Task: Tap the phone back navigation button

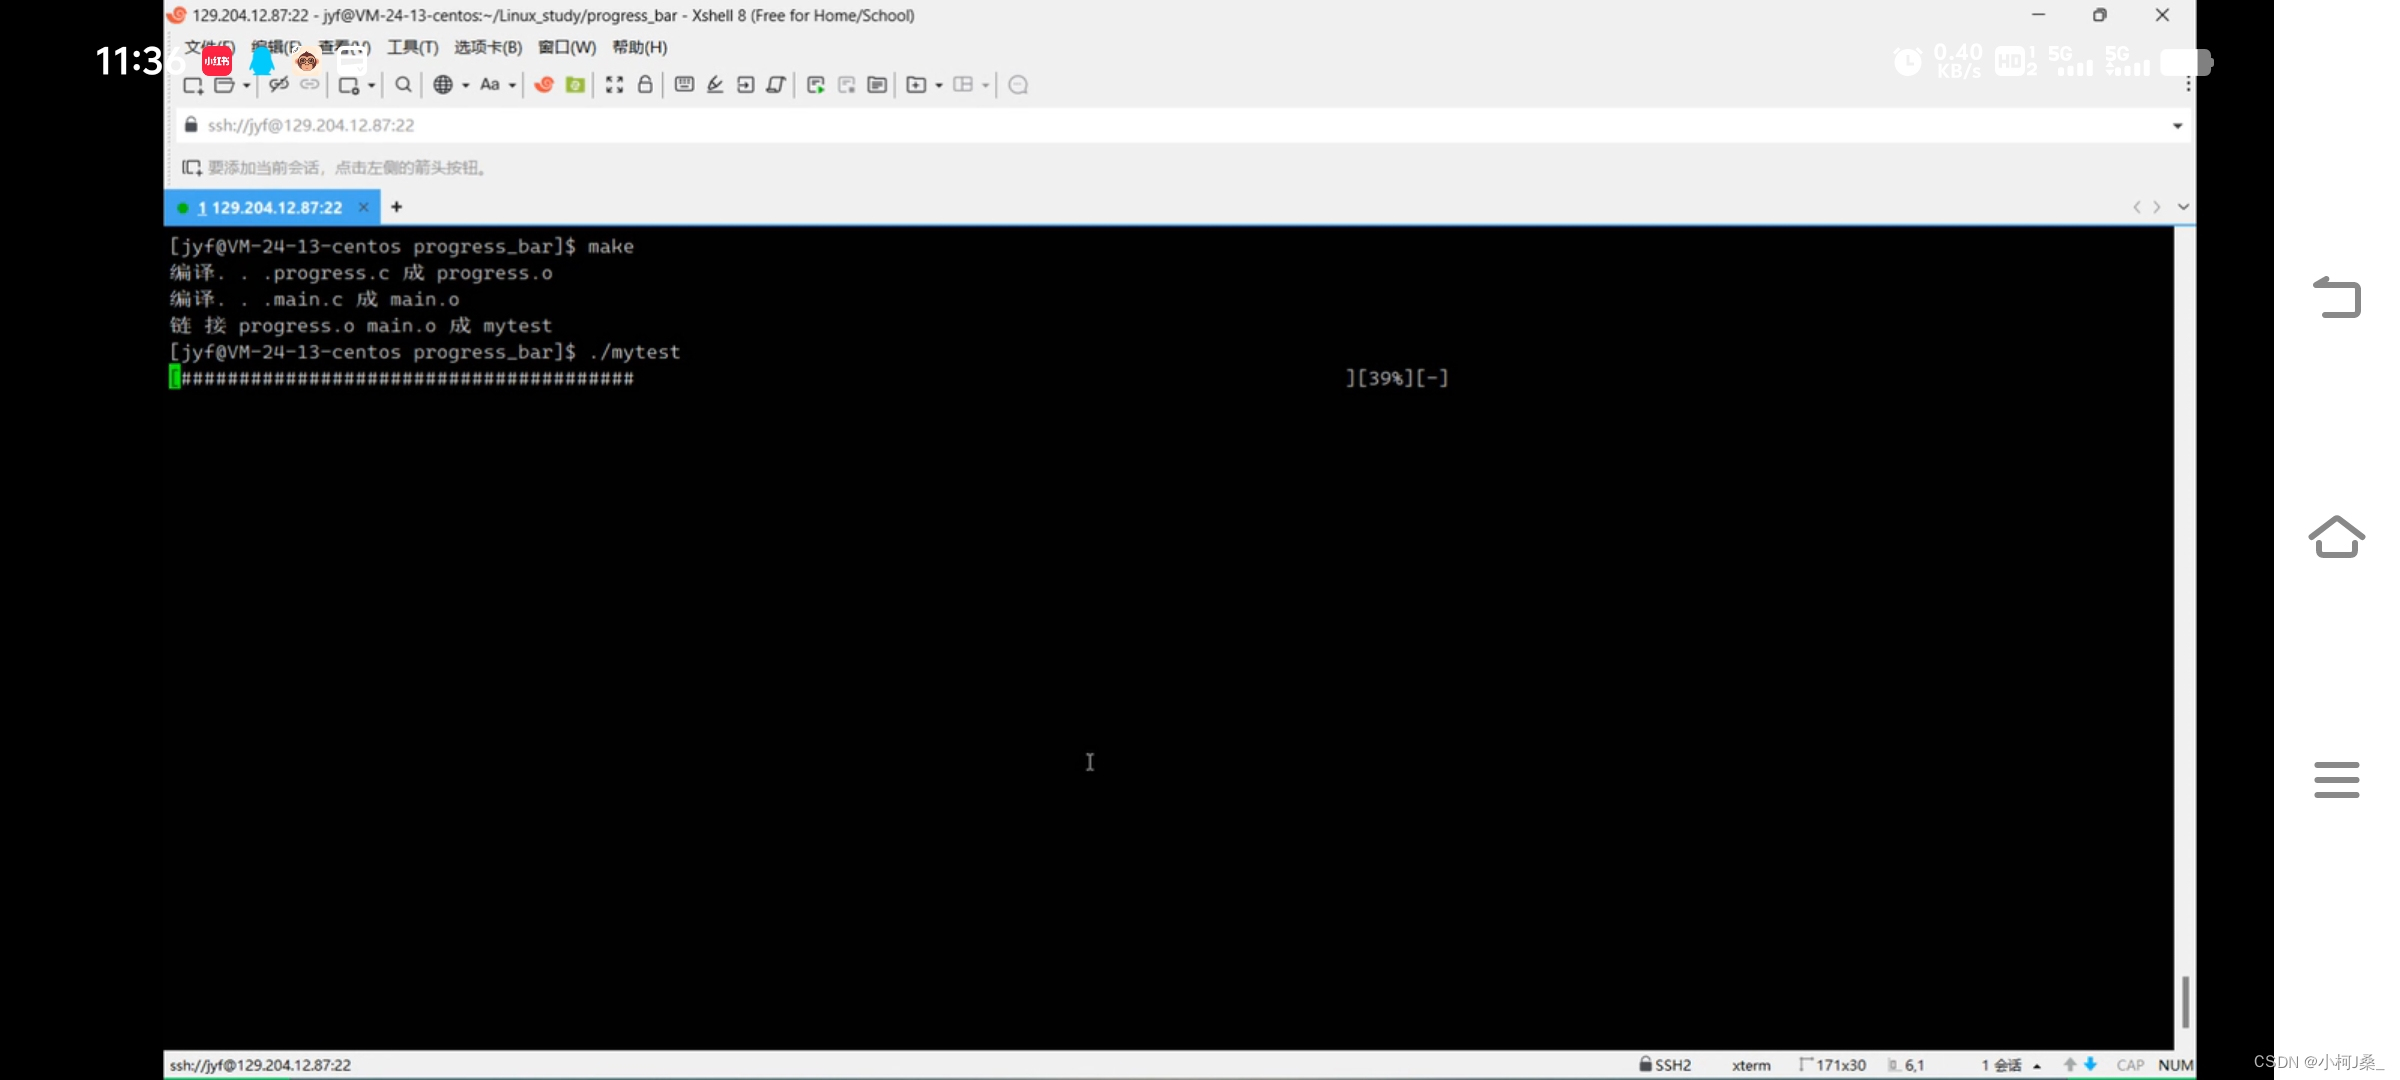Action: 2337,297
